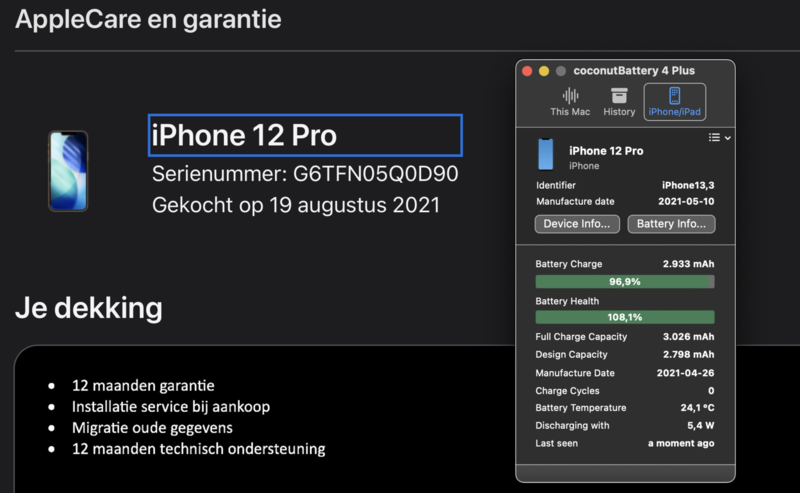Click the Battery Info... button
The image size is (800, 493).
671,224
